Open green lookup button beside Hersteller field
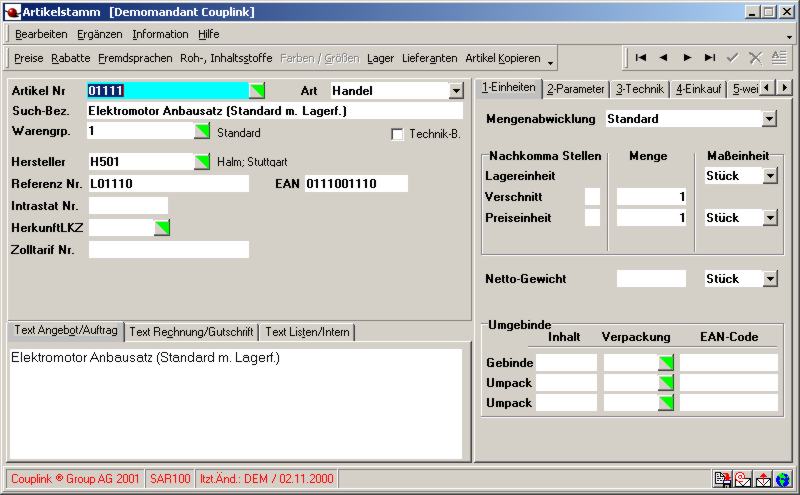The height and width of the screenshot is (495, 800). point(202,162)
